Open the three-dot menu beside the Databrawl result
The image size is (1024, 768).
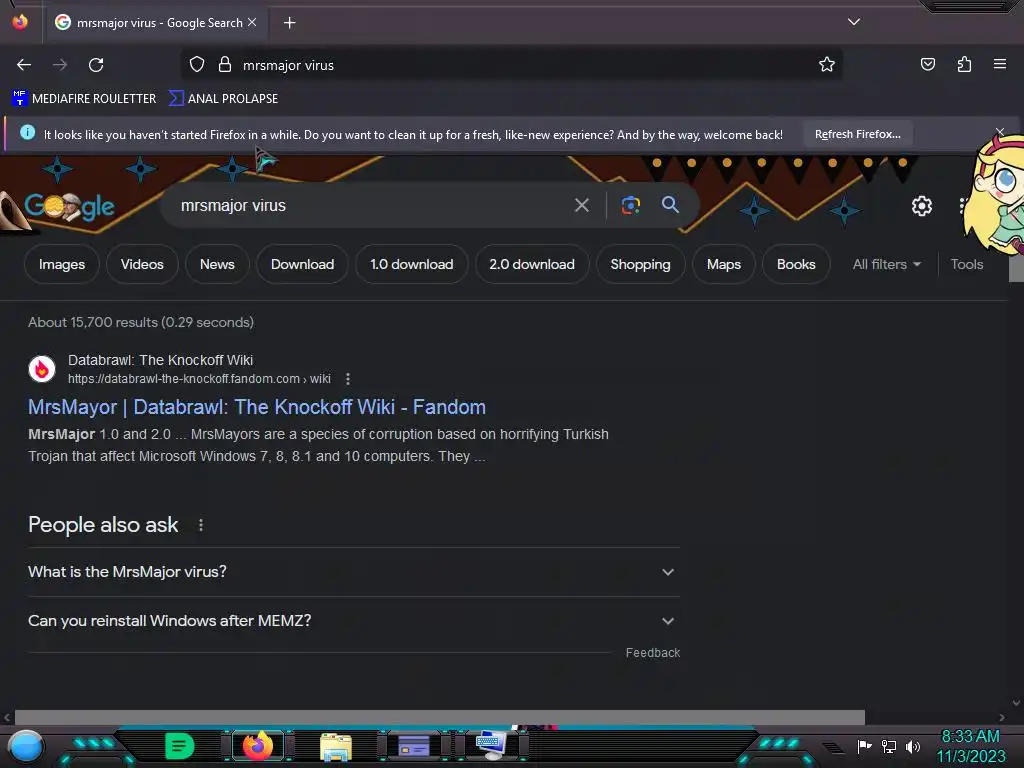[x=347, y=379]
